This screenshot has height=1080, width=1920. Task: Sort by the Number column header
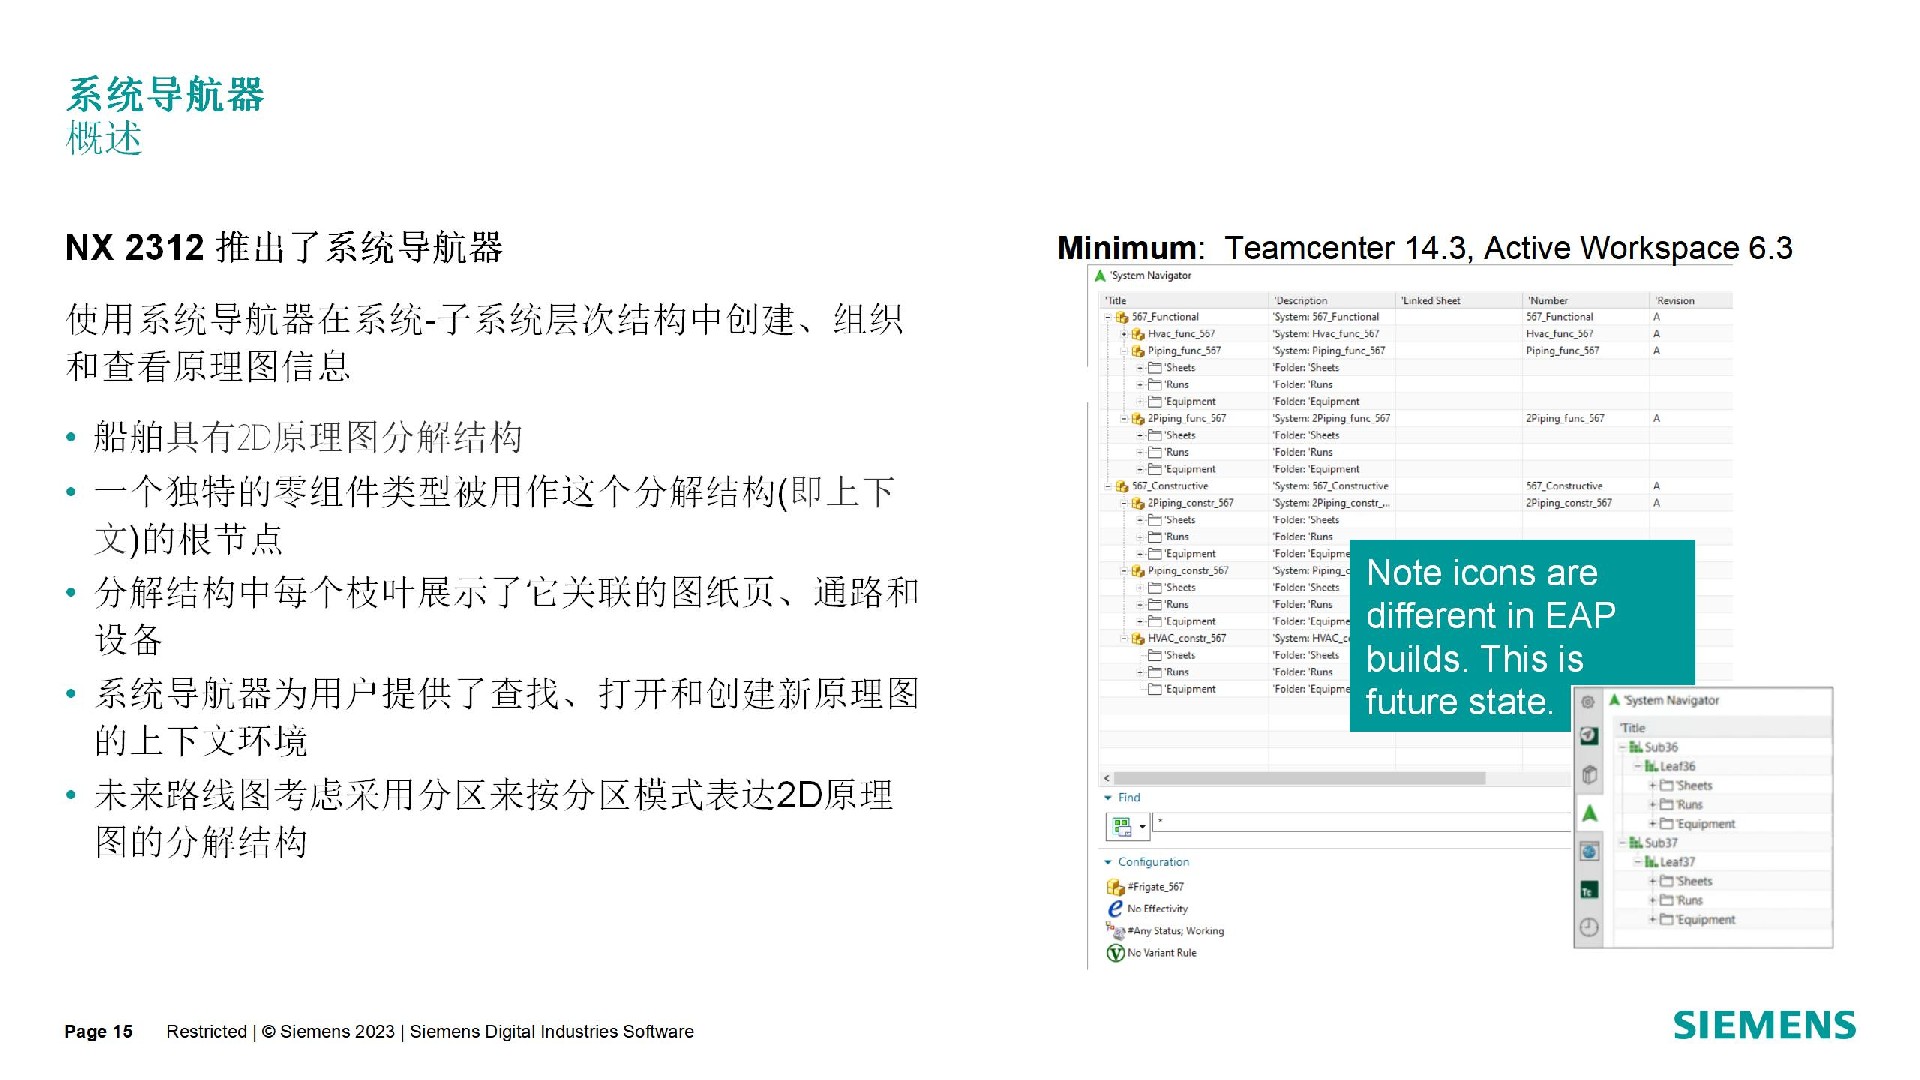pos(1586,301)
